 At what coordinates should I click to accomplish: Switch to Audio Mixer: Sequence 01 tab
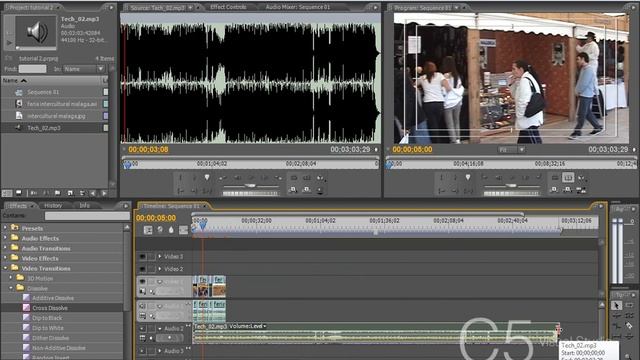[x=298, y=7]
